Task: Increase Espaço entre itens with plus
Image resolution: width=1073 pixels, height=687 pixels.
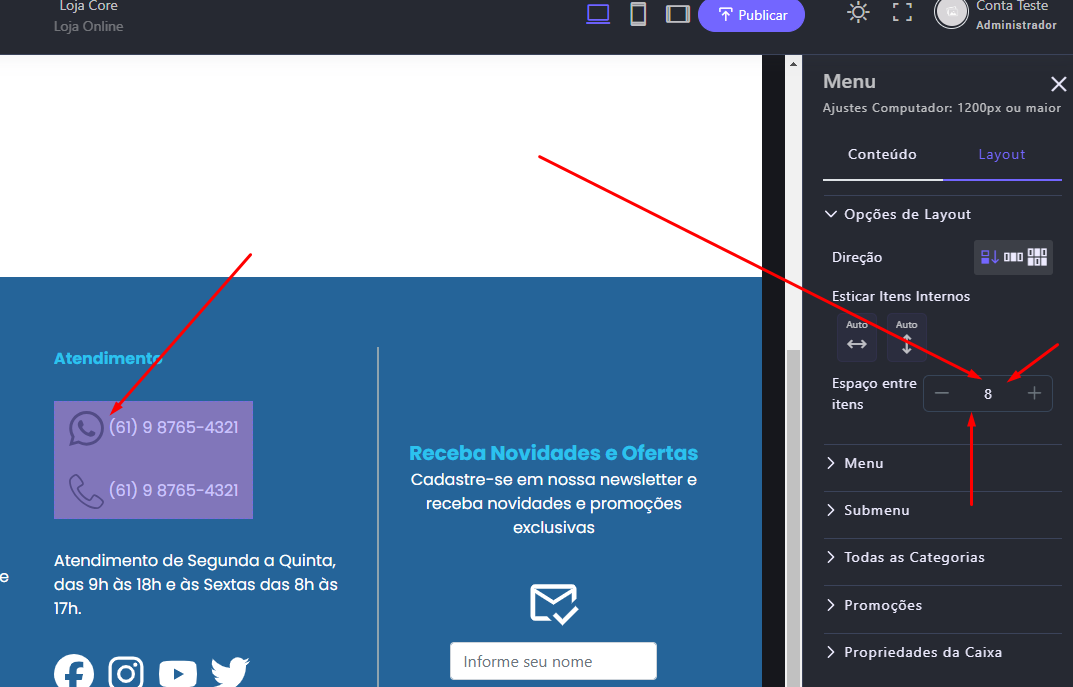Action: tap(1034, 394)
